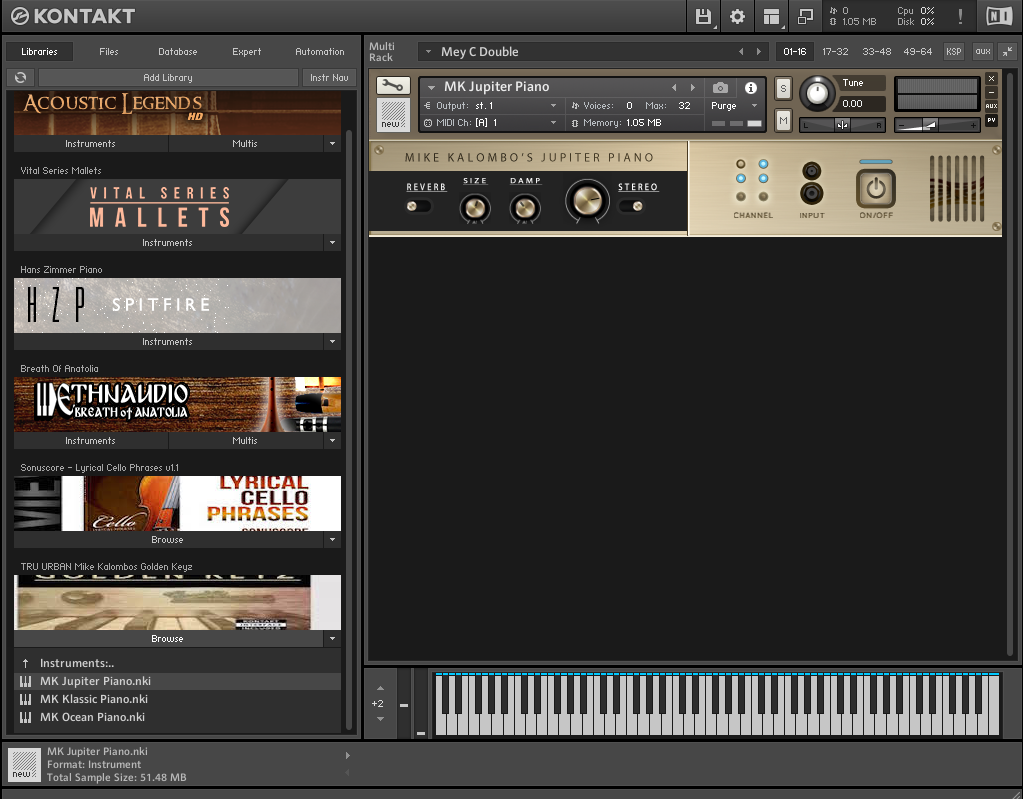Image resolution: width=1023 pixels, height=799 pixels.
Task: Click the SIZE knob
Action: click(x=475, y=208)
